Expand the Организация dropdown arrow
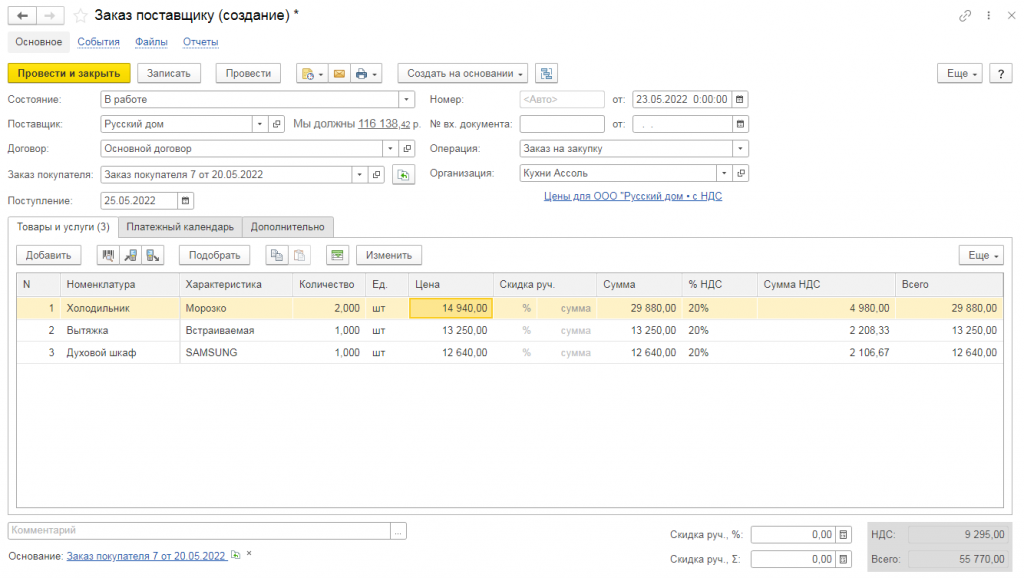This screenshot has height=578, width=1024. [x=724, y=173]
